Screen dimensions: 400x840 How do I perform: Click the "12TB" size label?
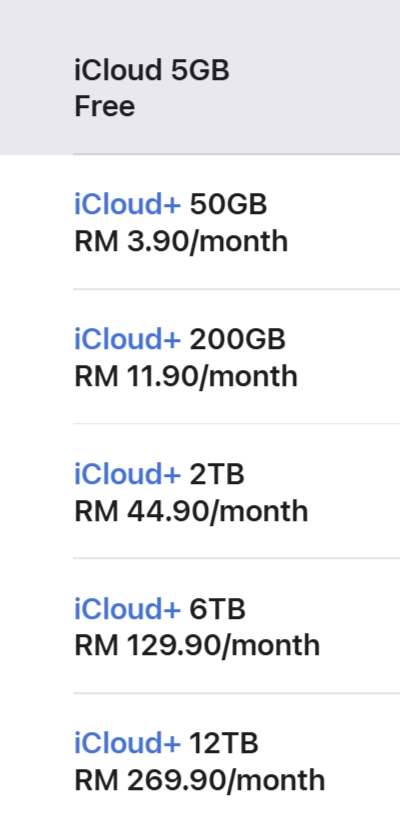coord(224,744)
